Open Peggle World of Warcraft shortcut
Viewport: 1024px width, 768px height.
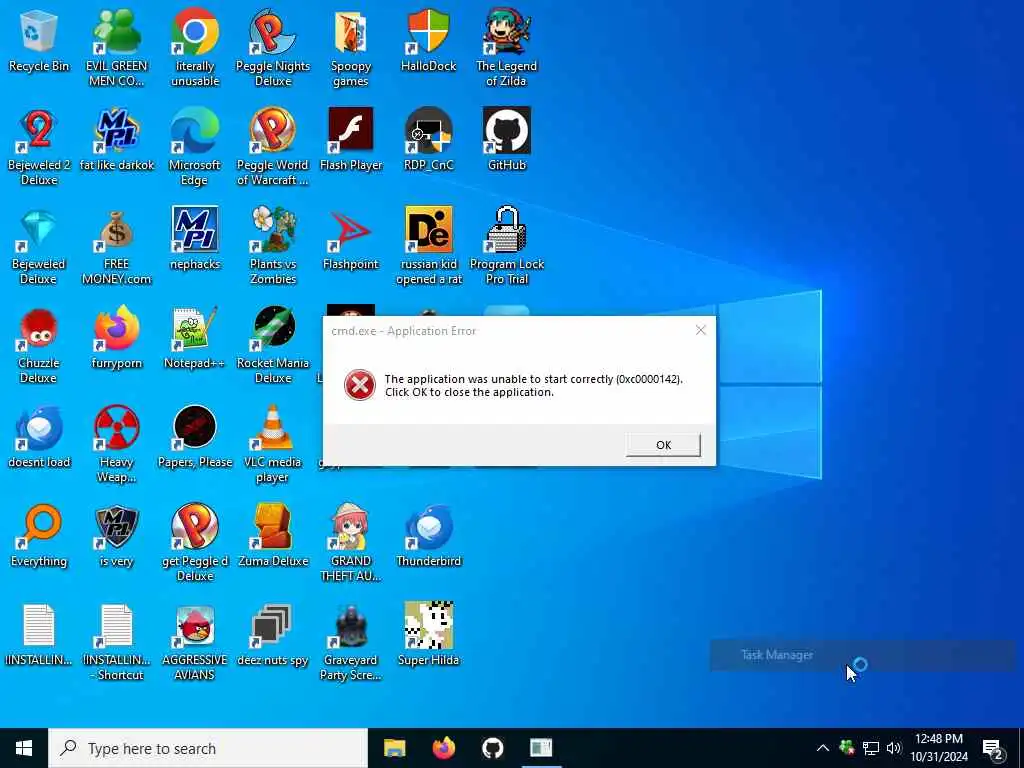coord(272,146)
